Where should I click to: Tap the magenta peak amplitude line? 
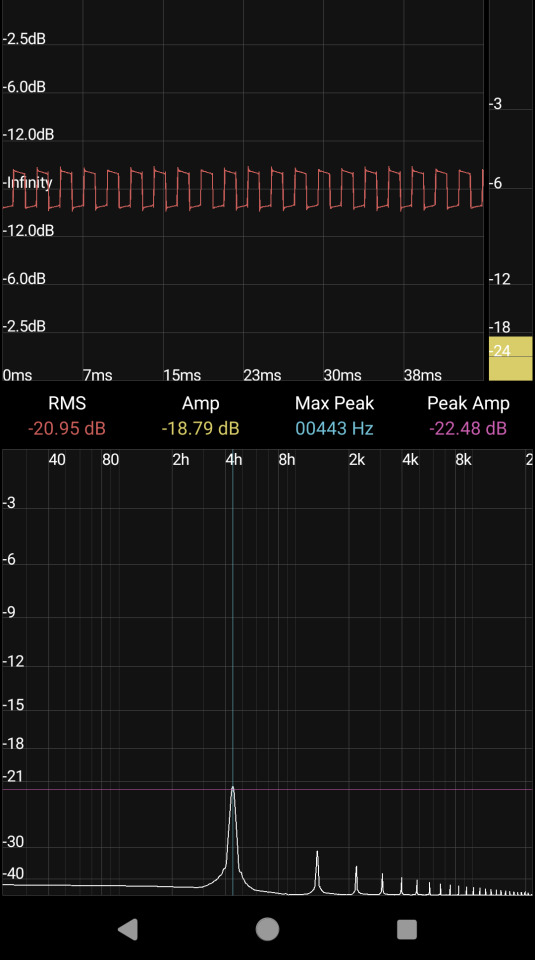point(268,789)
